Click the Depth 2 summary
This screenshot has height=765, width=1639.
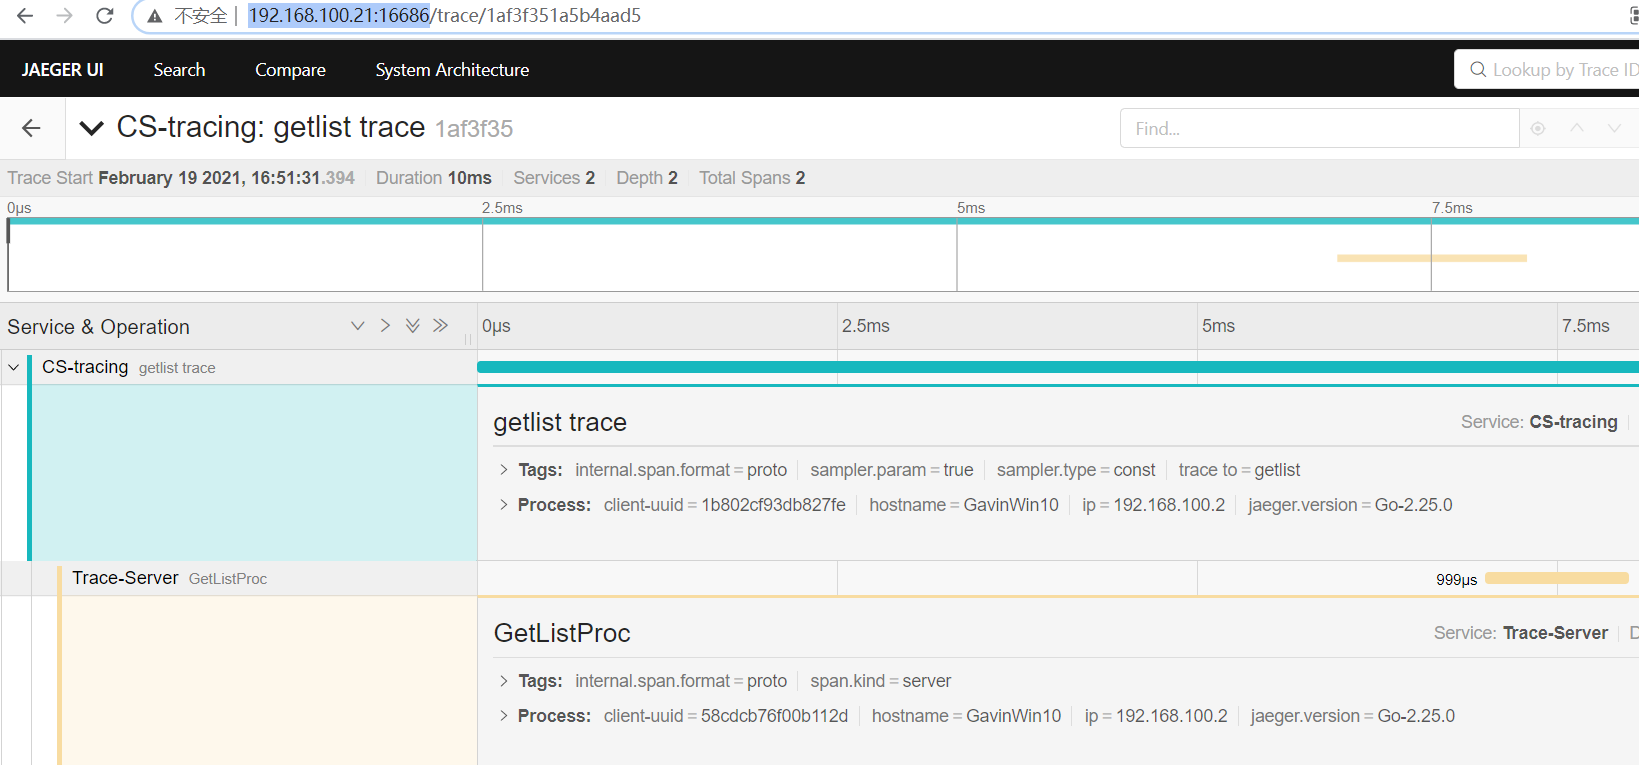[x=647, y=178]
